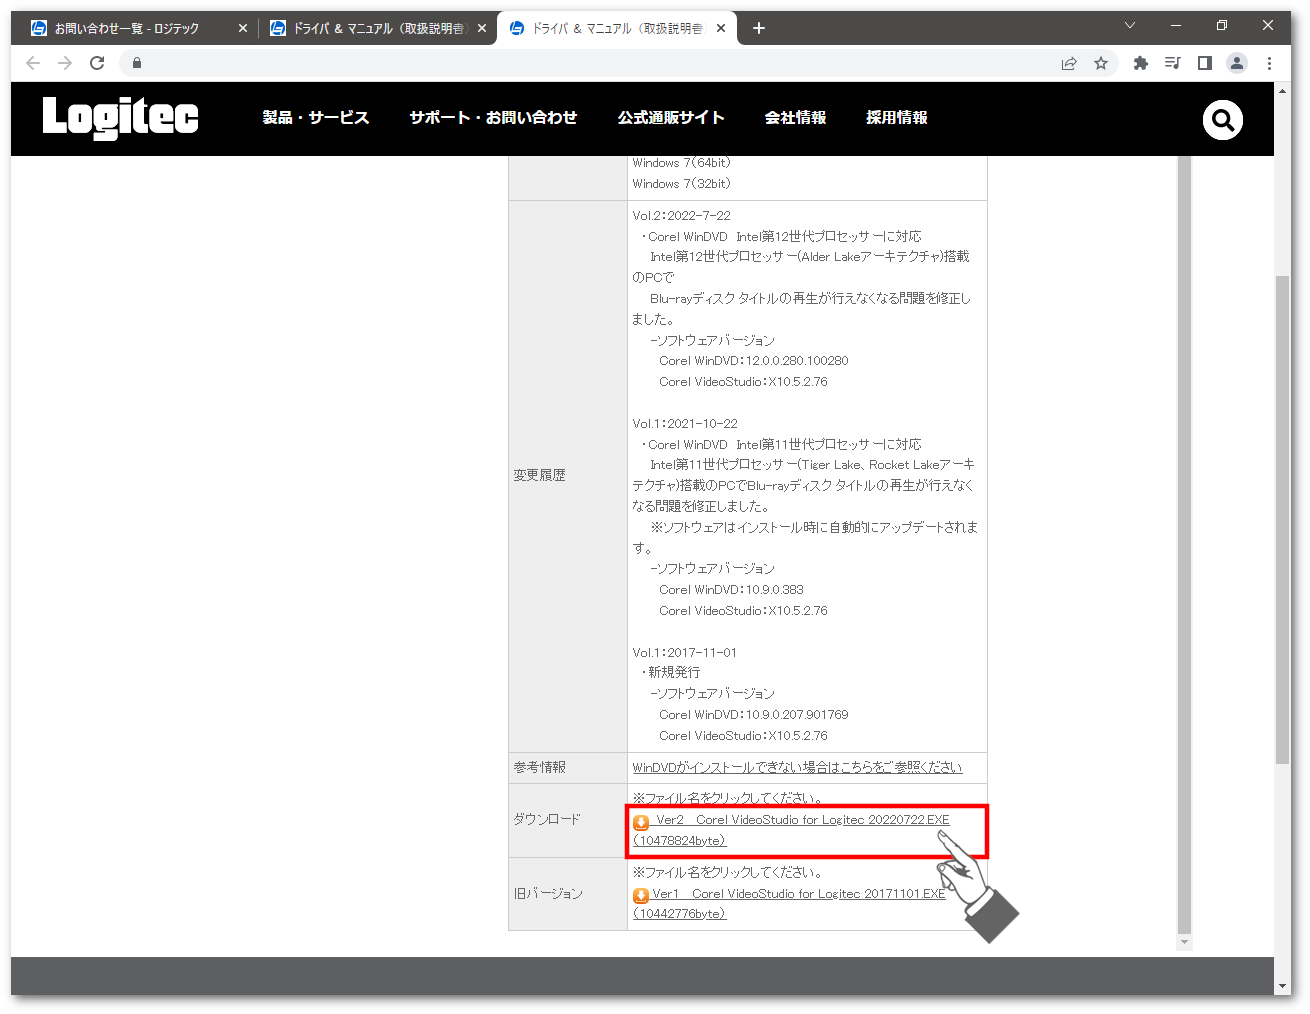Screen dimensions: 1310x1014
Task: Select the text Vol.2:2022-7-22
Action: [x=681, y=215]
